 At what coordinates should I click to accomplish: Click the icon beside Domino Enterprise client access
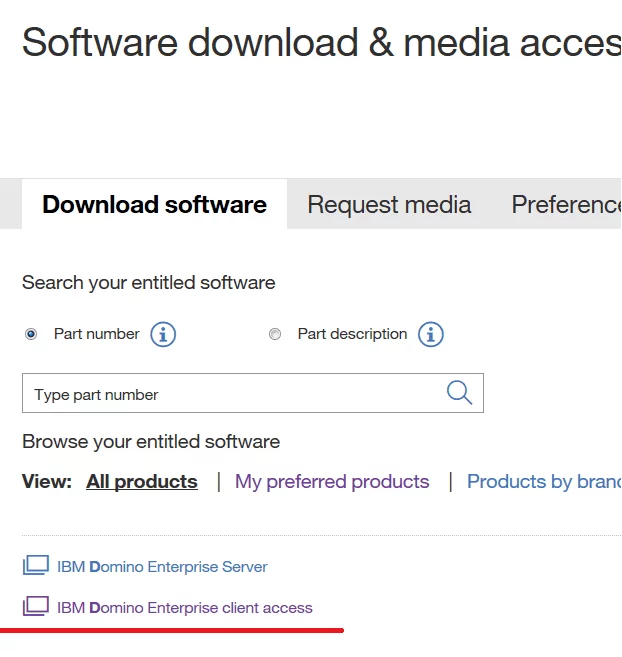(x=35, y=607)
